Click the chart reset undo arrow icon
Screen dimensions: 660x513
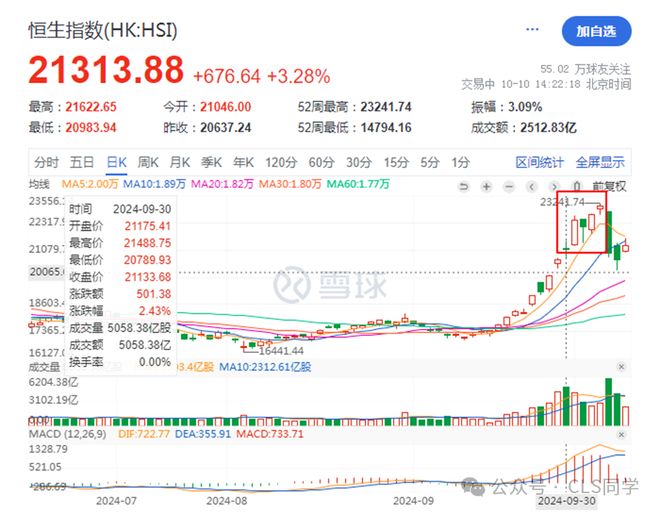[463, 186]
